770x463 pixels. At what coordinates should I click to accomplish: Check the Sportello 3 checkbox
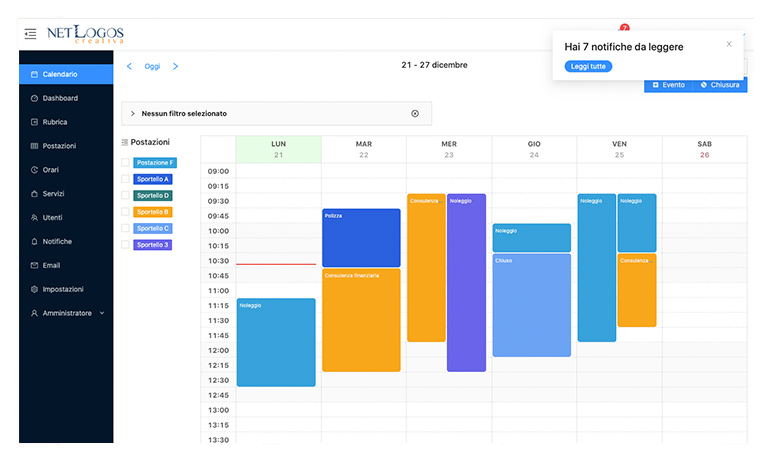pyautogui.click(x=126, y=245)
